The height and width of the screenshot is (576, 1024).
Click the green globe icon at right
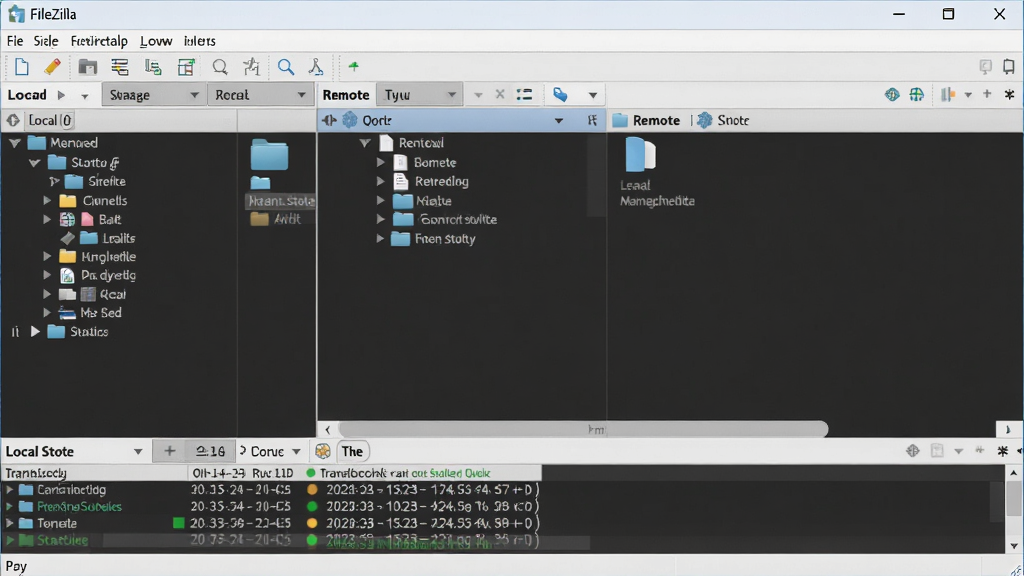(x=917, y=95)
